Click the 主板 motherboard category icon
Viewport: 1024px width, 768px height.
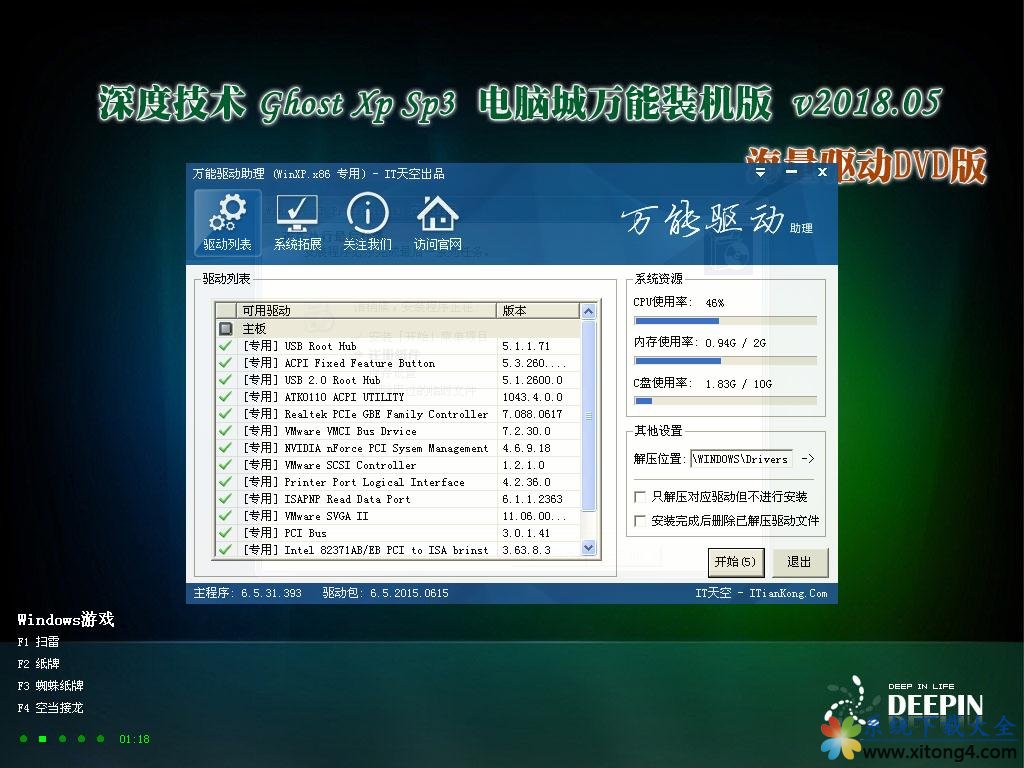tap(226, 328)
